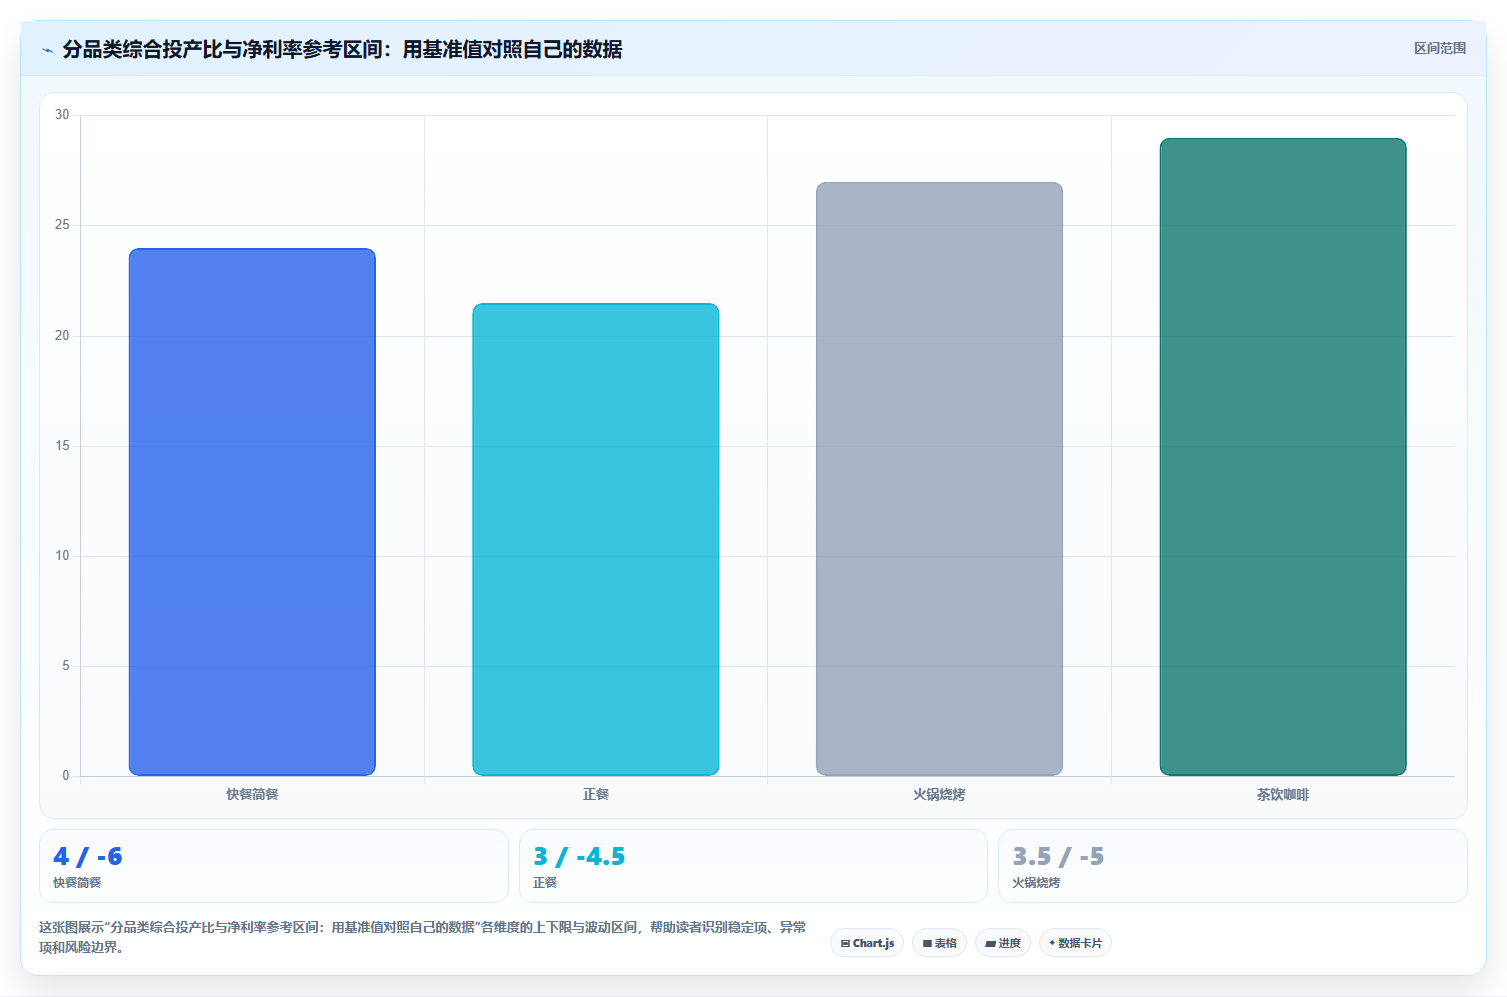Click the chart title heading
1507x997 pixels.
click(342, 49)
